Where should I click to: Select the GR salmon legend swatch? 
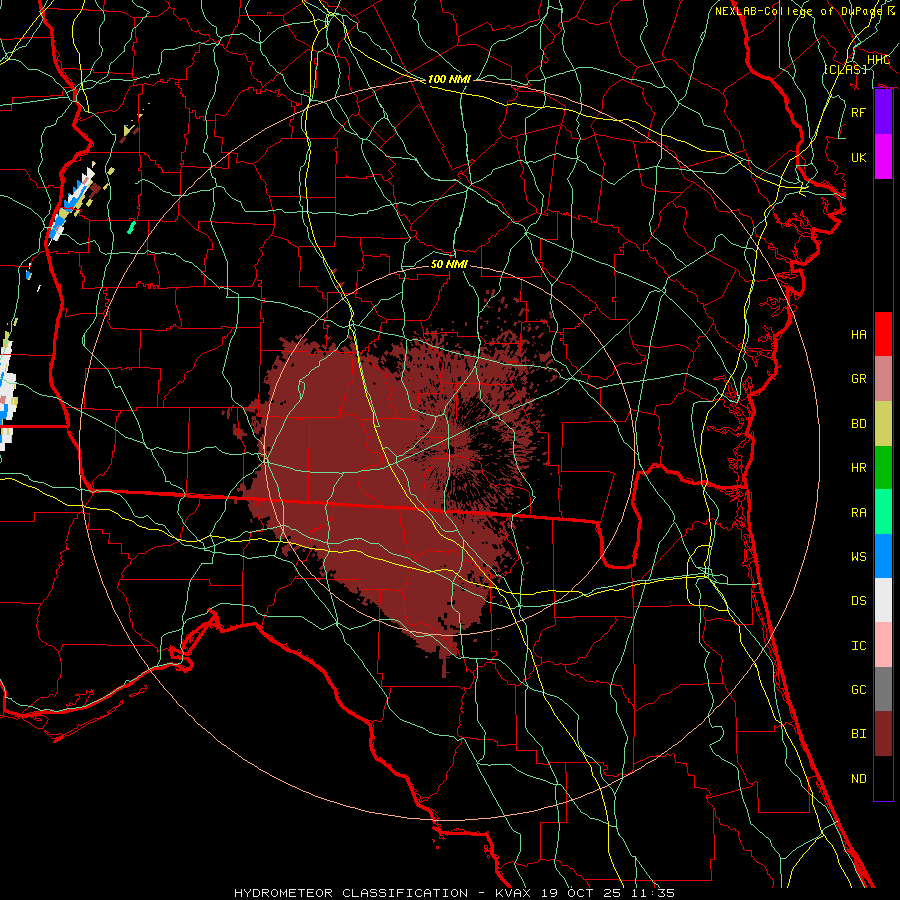(x=883, y=378)
